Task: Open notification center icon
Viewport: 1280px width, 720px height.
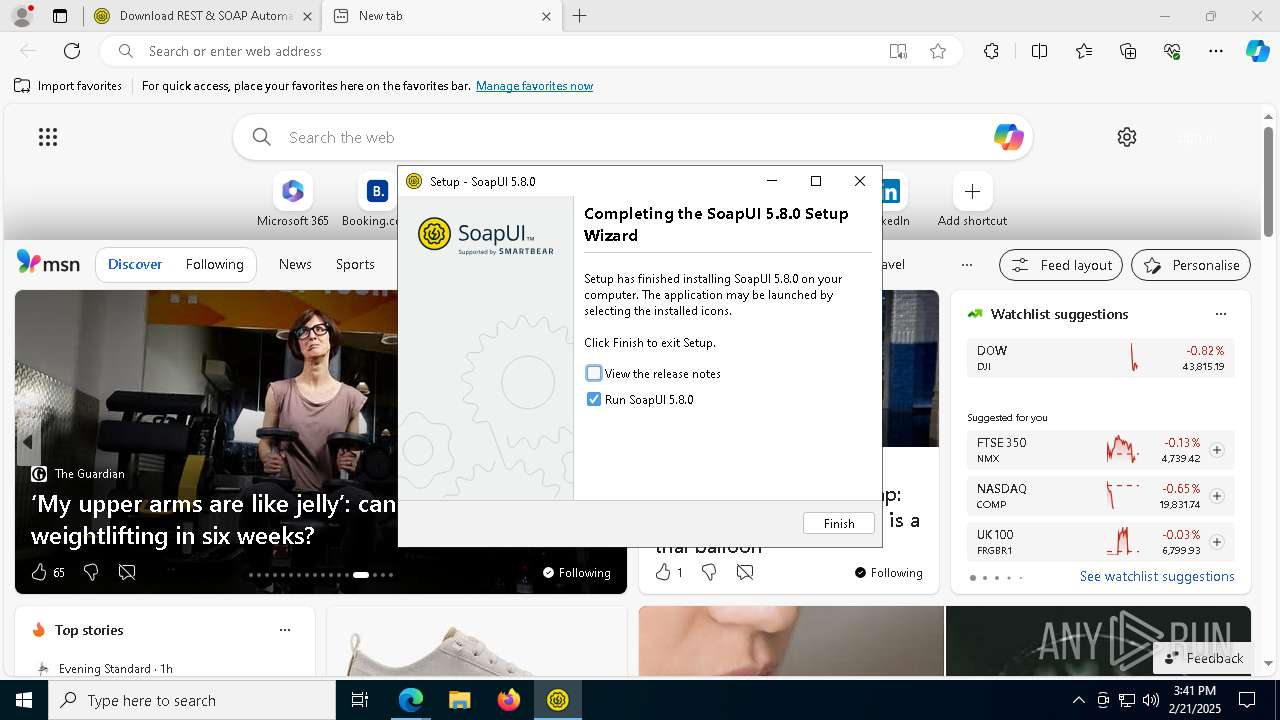Action: click(x=1247, y=700)
